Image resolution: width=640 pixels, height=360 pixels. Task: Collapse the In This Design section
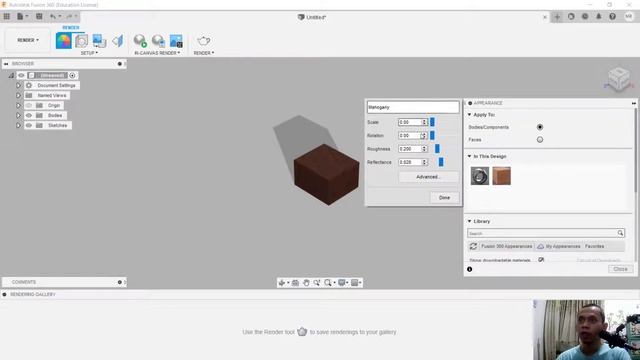[x=469, y=156]
